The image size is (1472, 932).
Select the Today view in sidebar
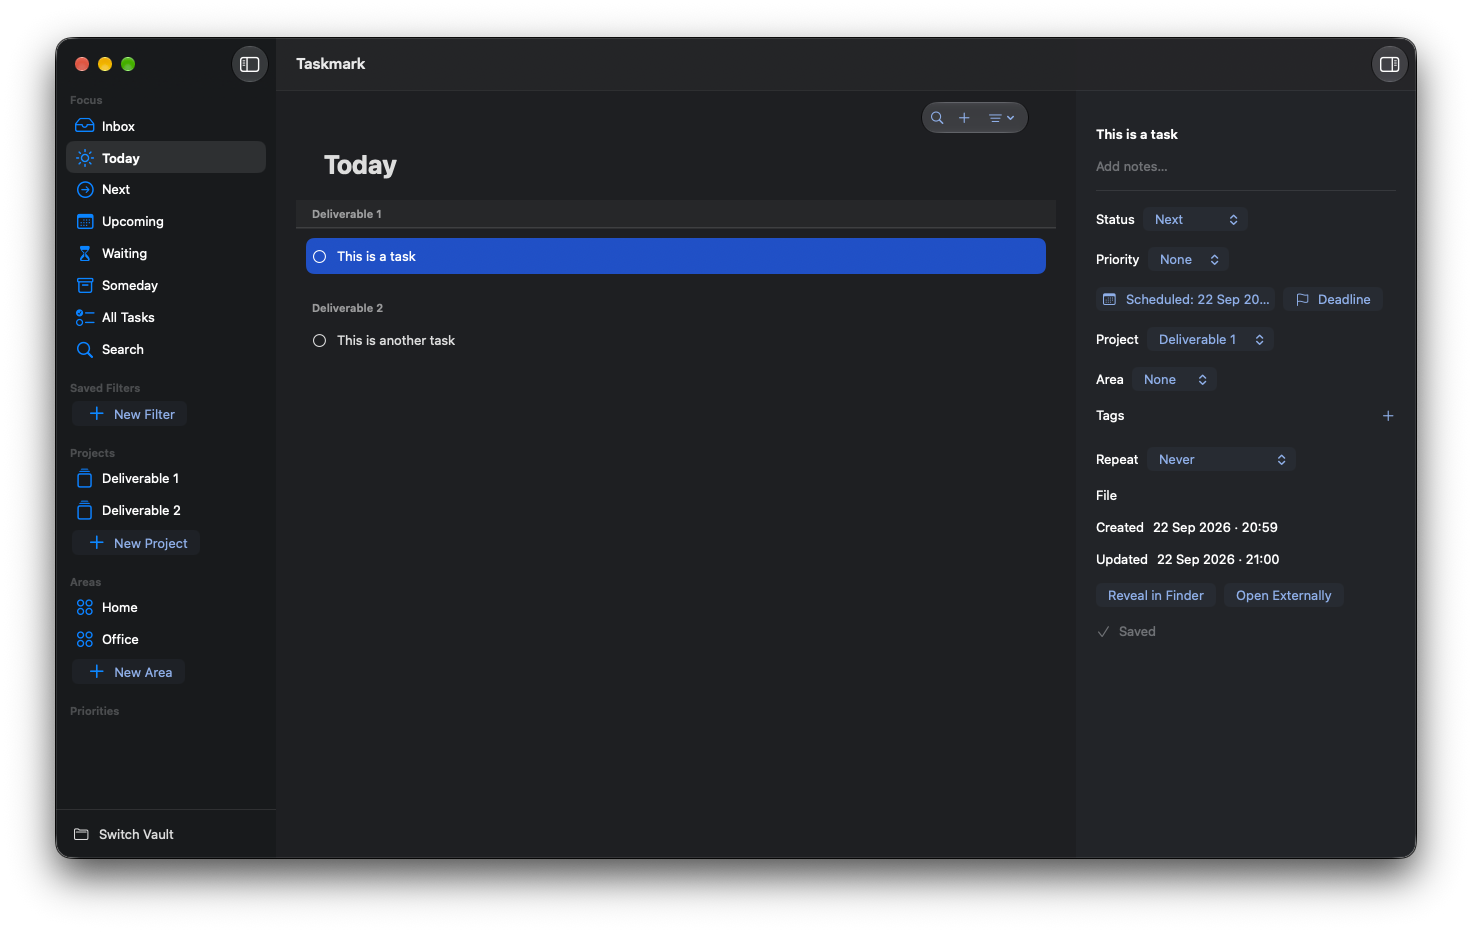tap(166, 158)
